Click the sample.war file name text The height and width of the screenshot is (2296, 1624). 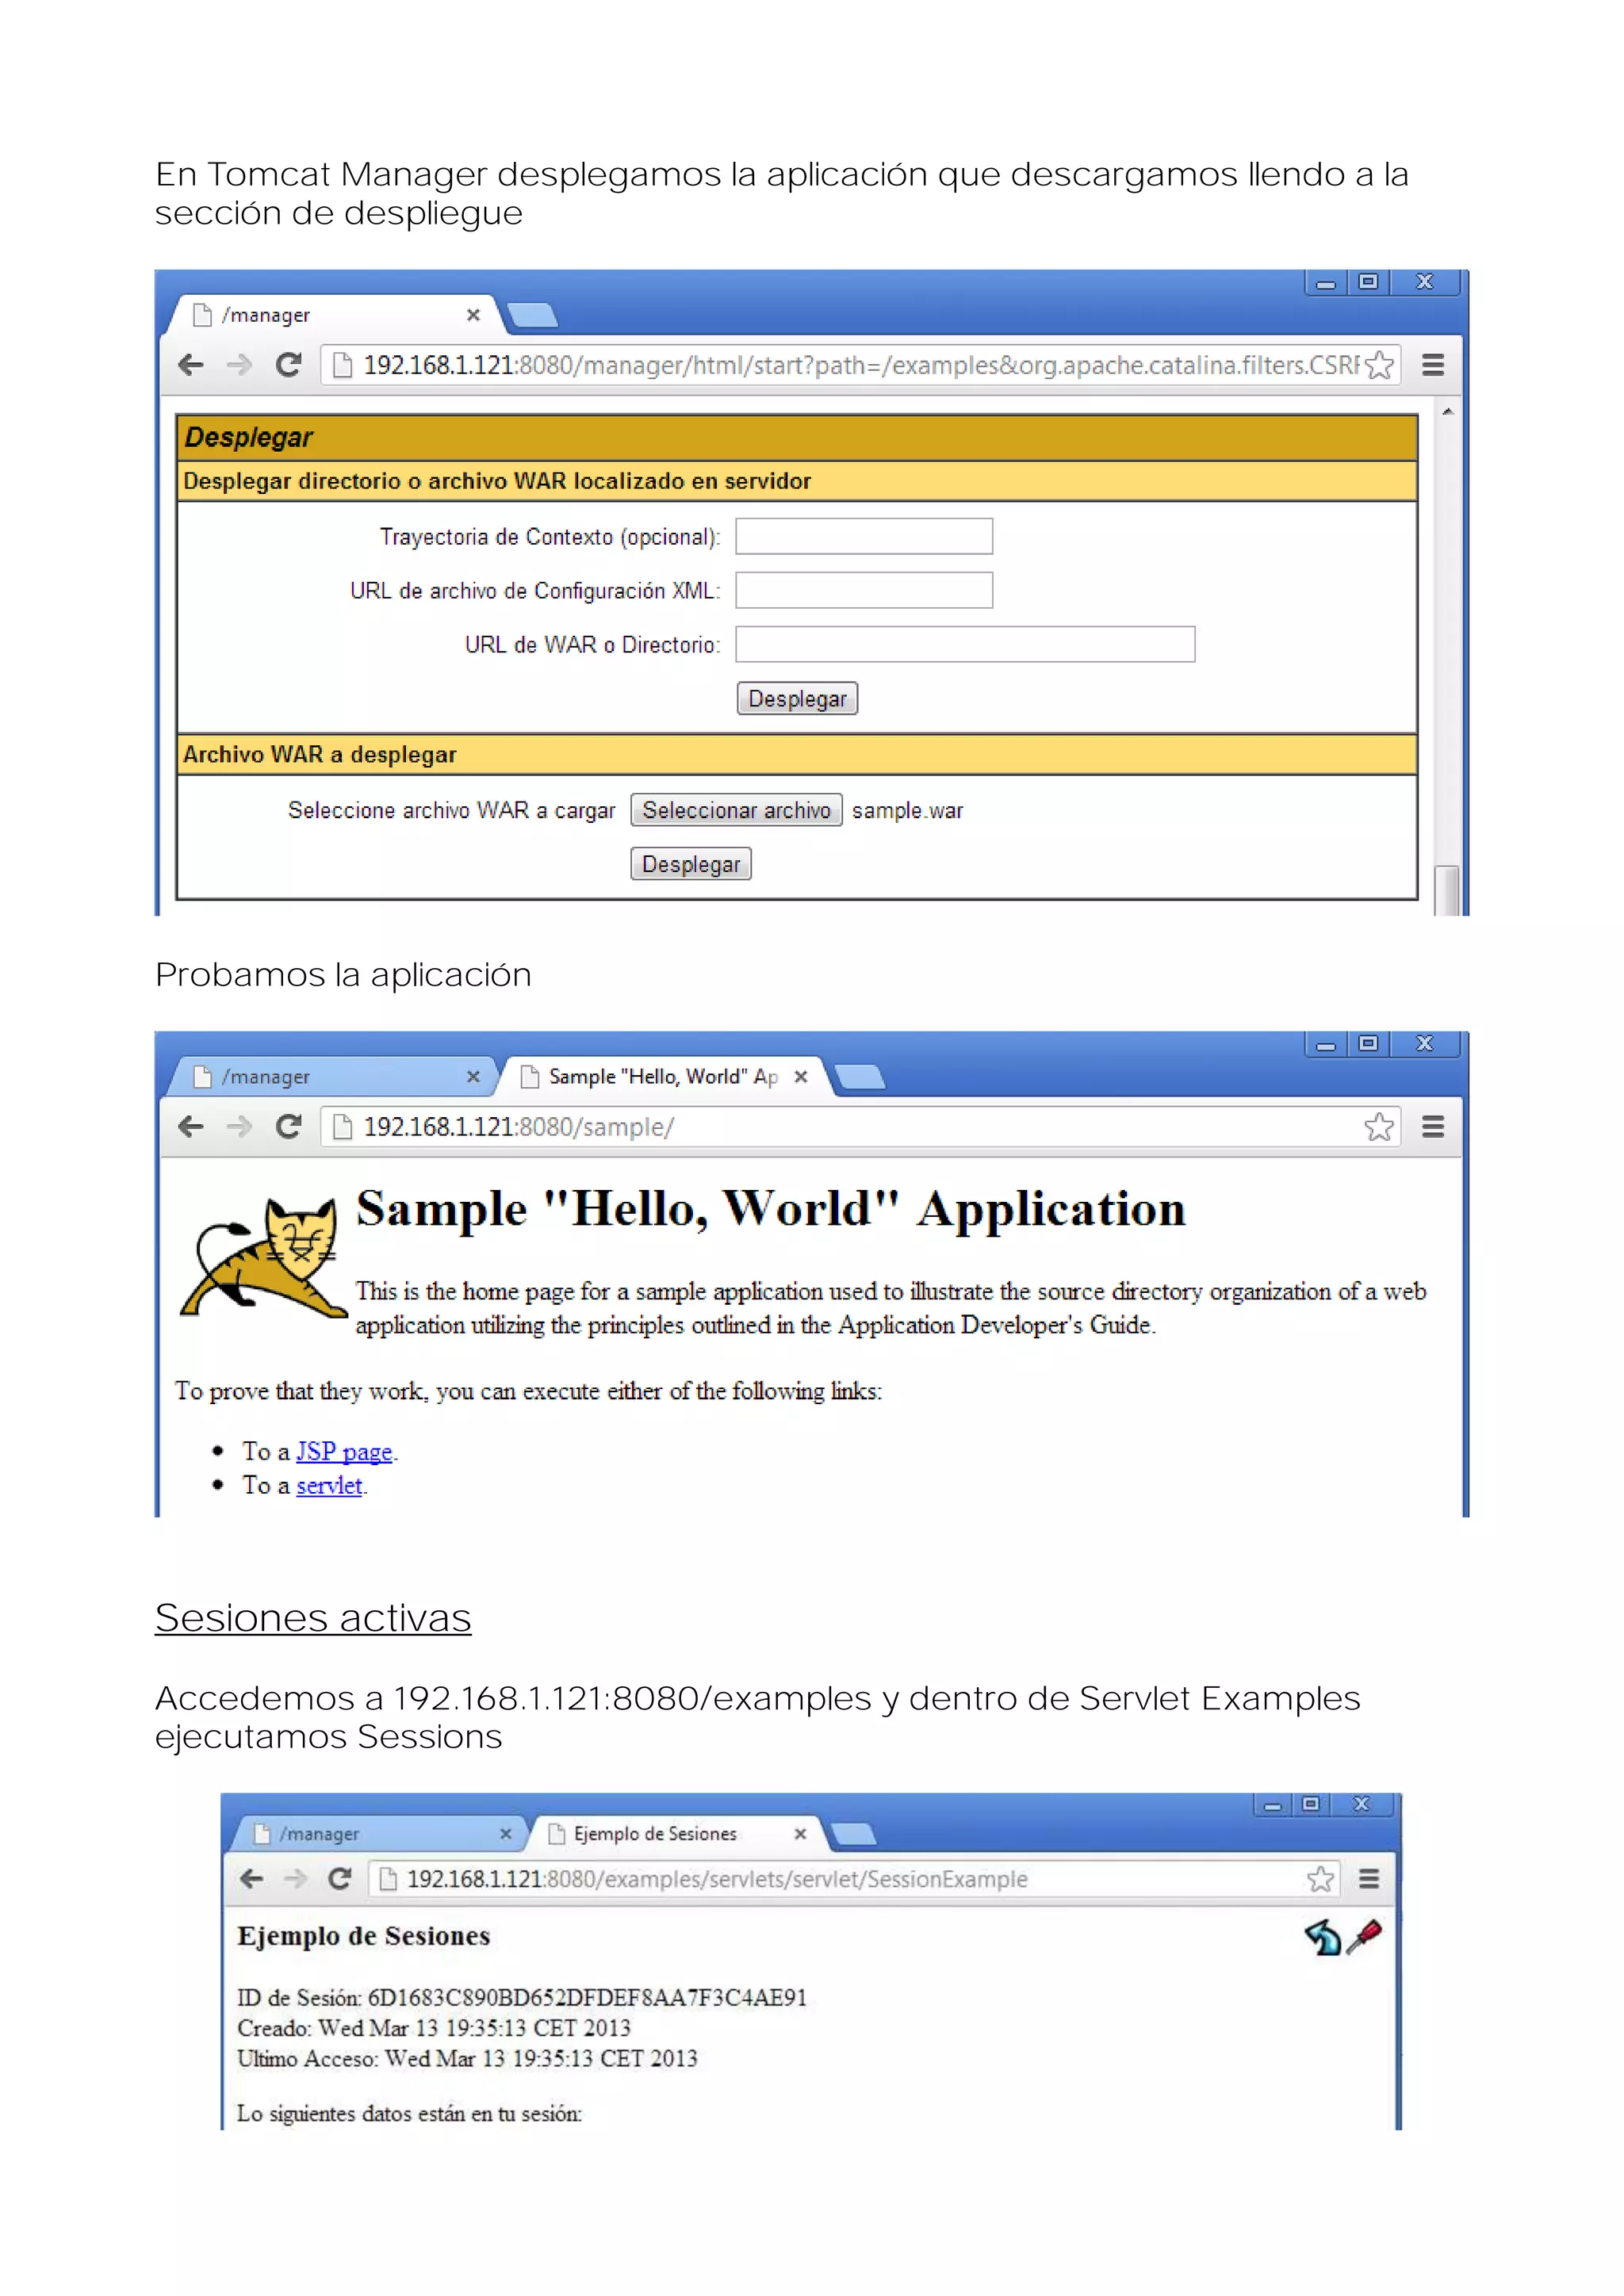907,811
